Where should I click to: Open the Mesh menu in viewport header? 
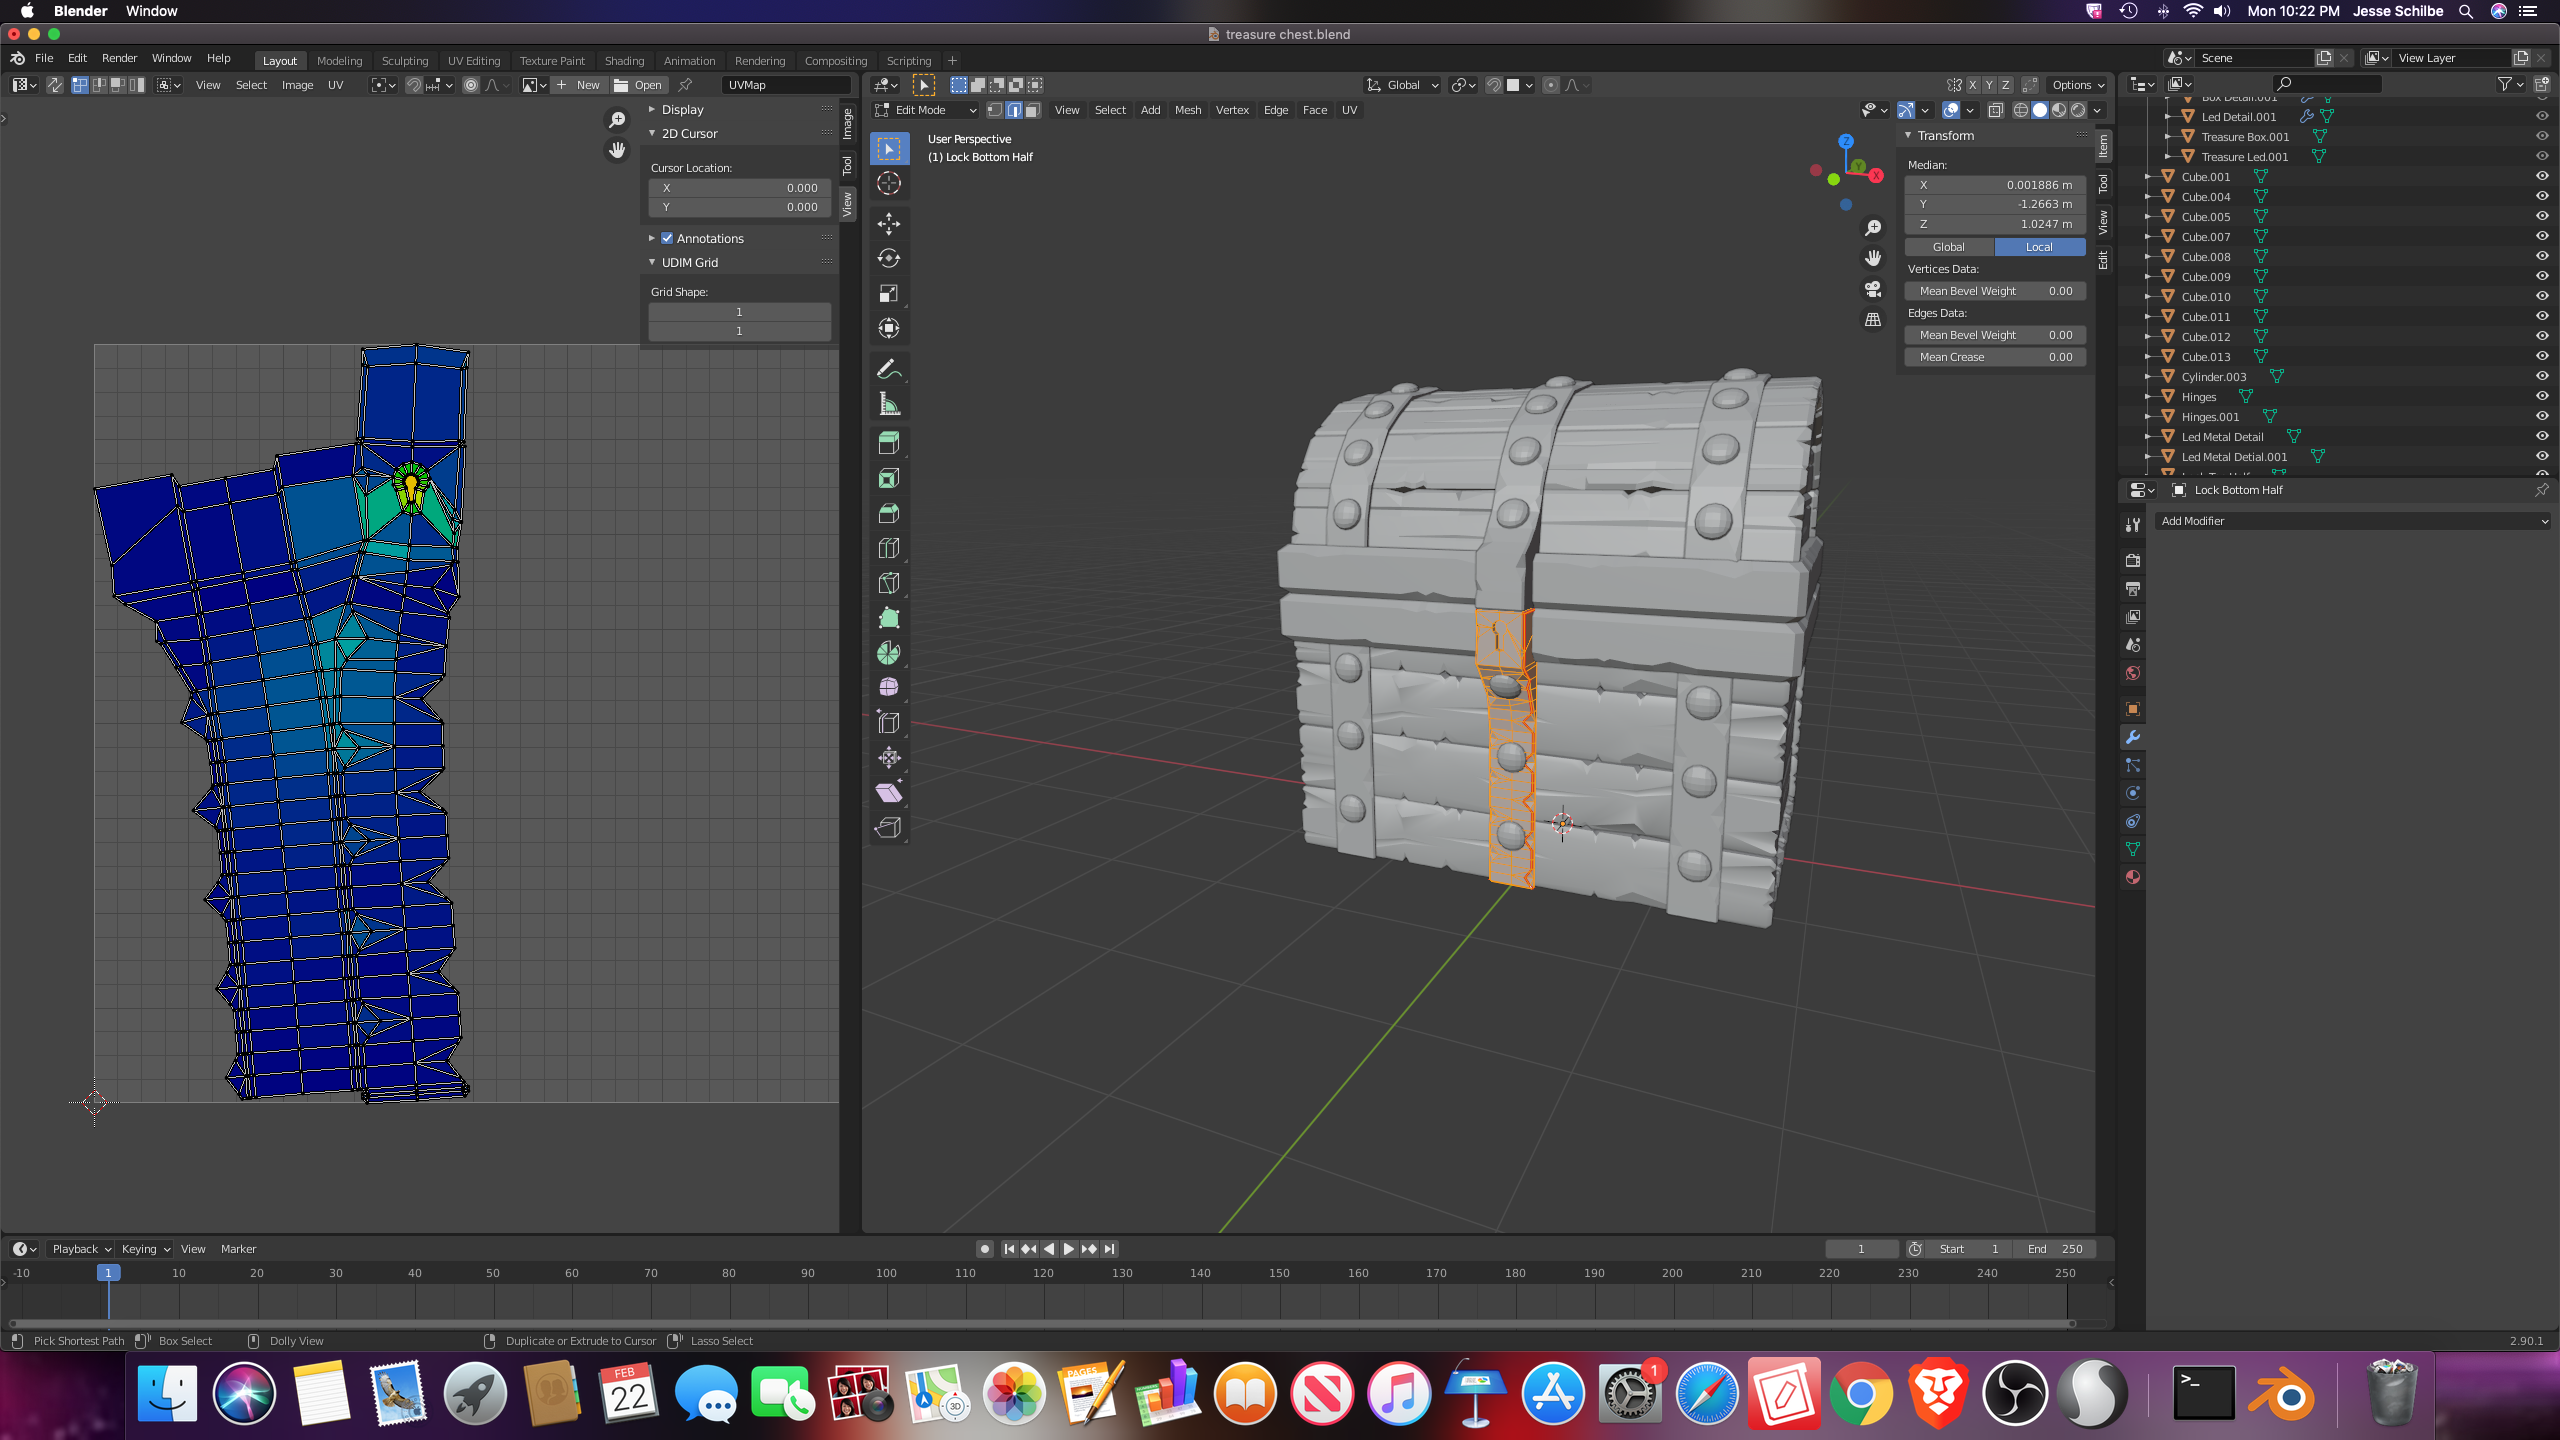click(1187, 110)
